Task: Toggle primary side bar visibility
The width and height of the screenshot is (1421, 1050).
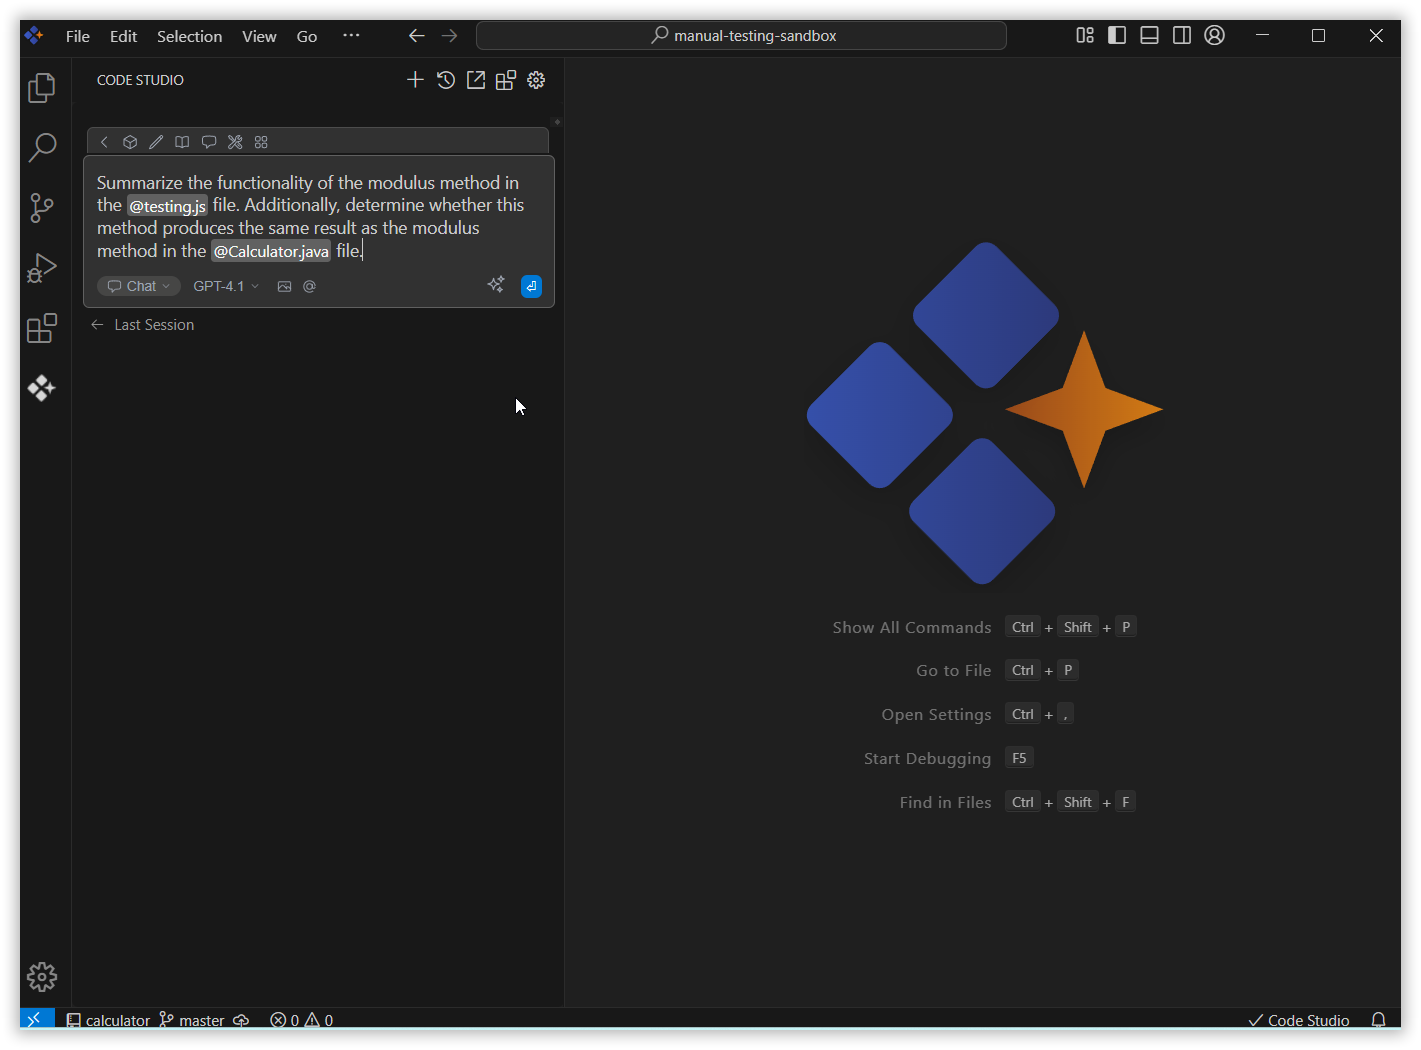Action: click(x=1117, y=35)
